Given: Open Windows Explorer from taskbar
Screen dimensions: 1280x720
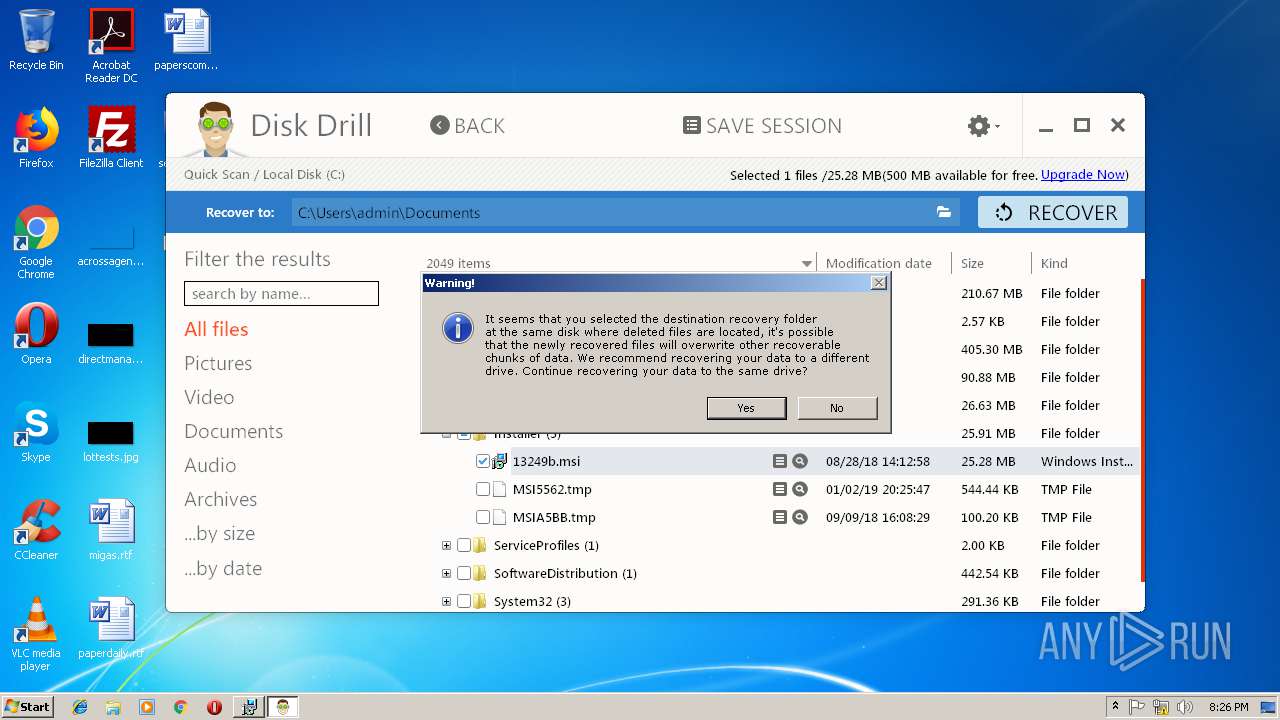Looking at the screenshot, I should (x=113, y=707).
